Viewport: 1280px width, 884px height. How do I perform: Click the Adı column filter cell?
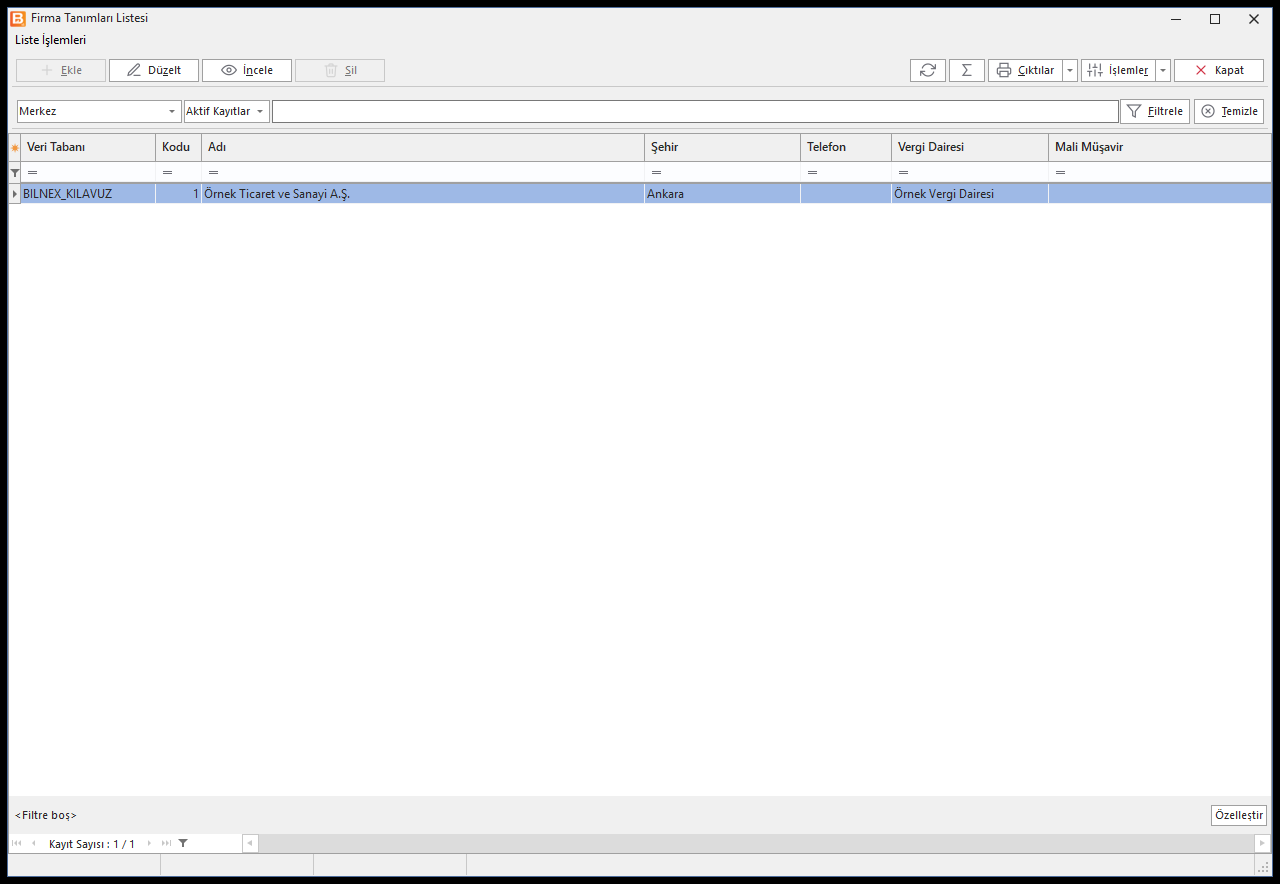point(423,173)
